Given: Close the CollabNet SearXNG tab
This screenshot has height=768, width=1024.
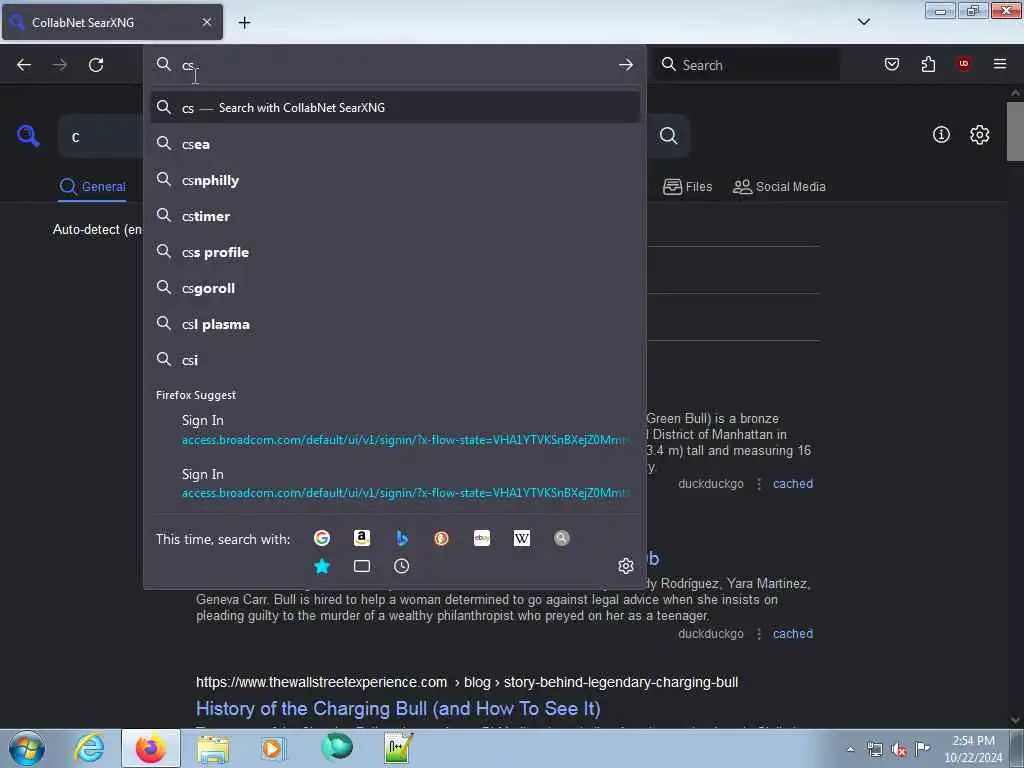Looking at the screenshot, I should tap(206, 22).
